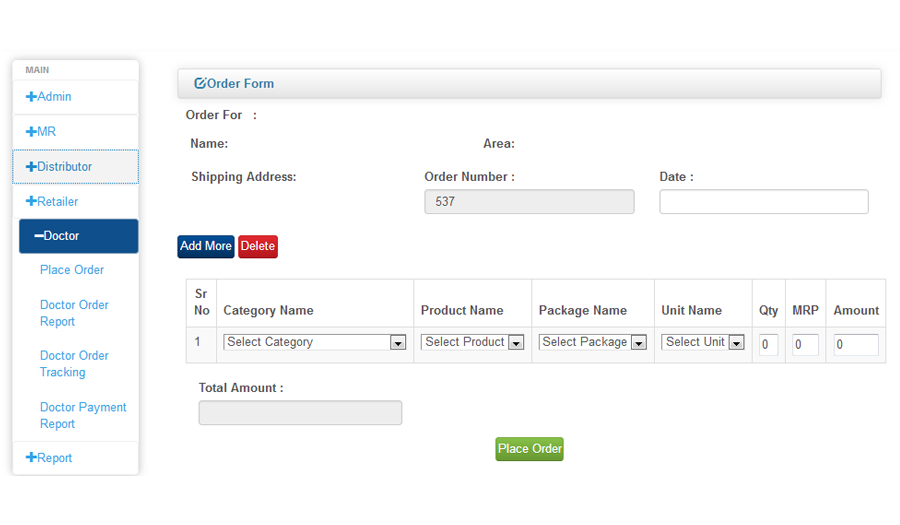Focus the Date input field
900x525 pixels.
coord(763,202)
